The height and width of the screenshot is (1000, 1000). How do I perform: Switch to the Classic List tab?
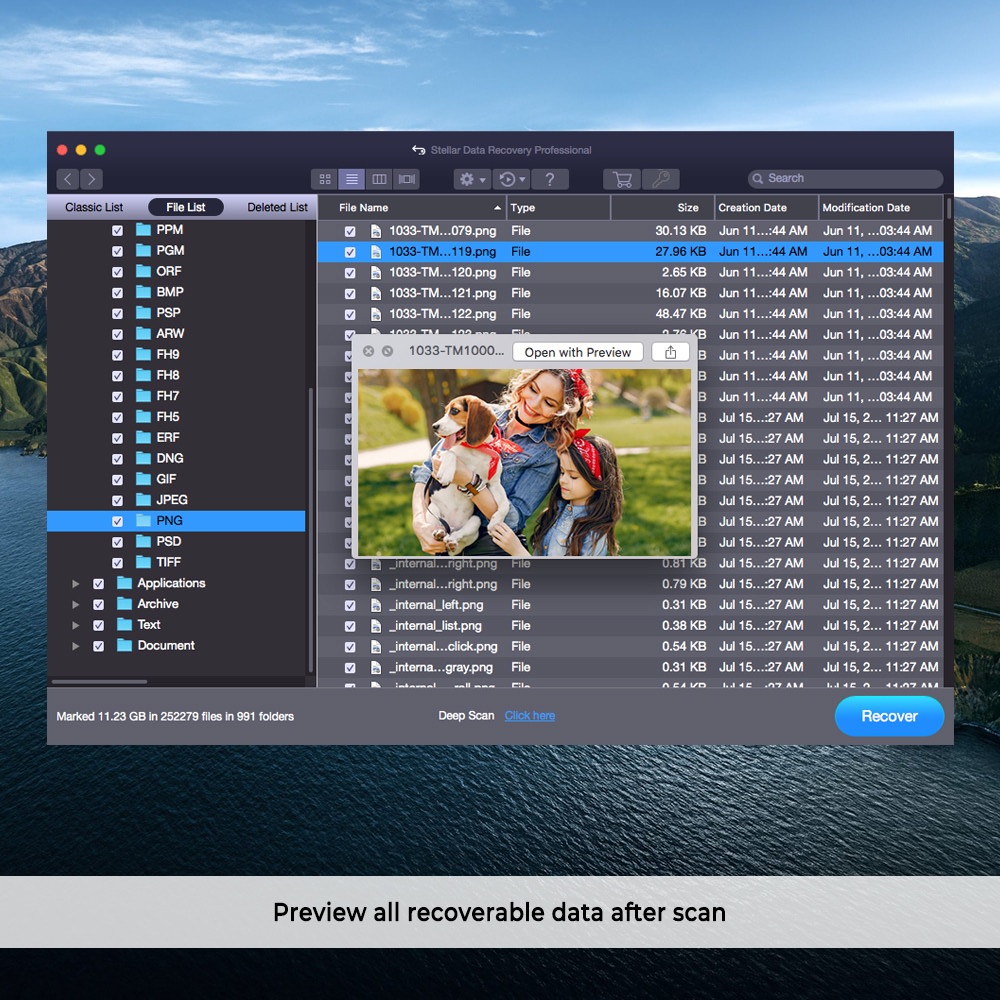click(x=94, y=207)
